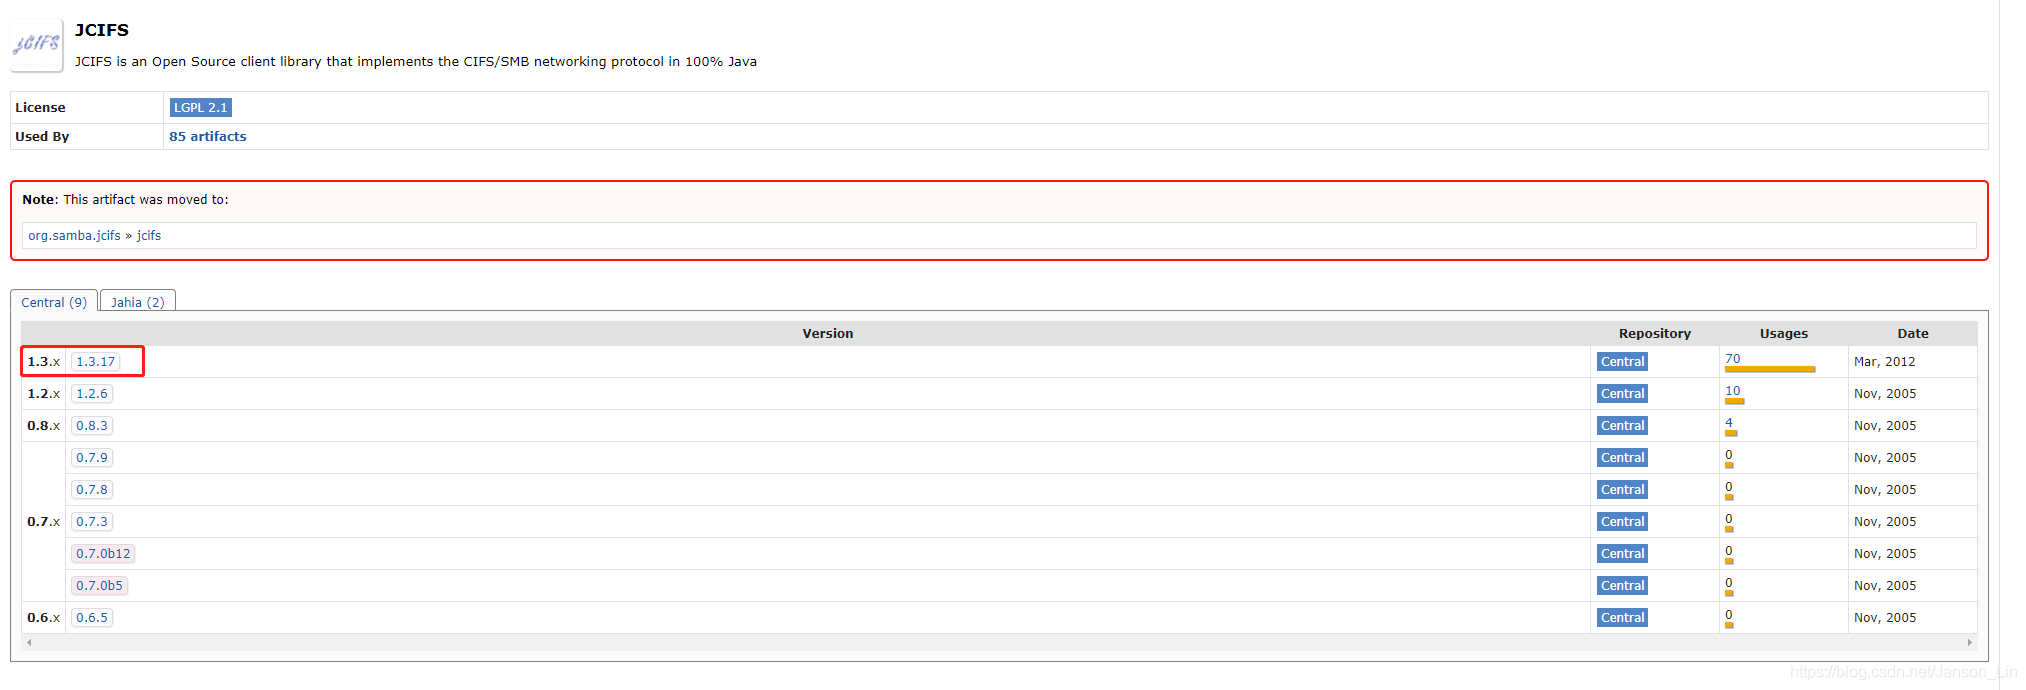This screenshot has width=2026, height=690.
Task: Switch to the Jahia (2) tab
Action: pyautogui.click(x=138, y=301)
